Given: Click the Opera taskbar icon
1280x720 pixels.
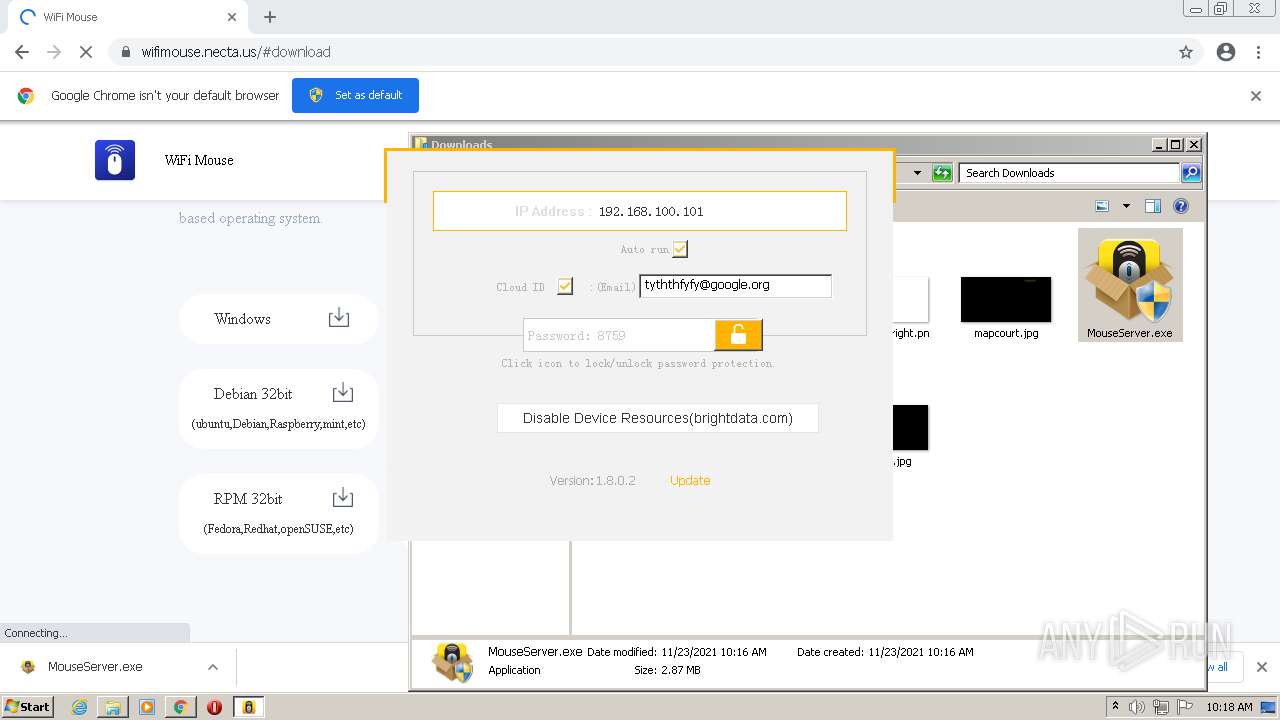Looking at the screenshot, I should [x=214, y=707].
